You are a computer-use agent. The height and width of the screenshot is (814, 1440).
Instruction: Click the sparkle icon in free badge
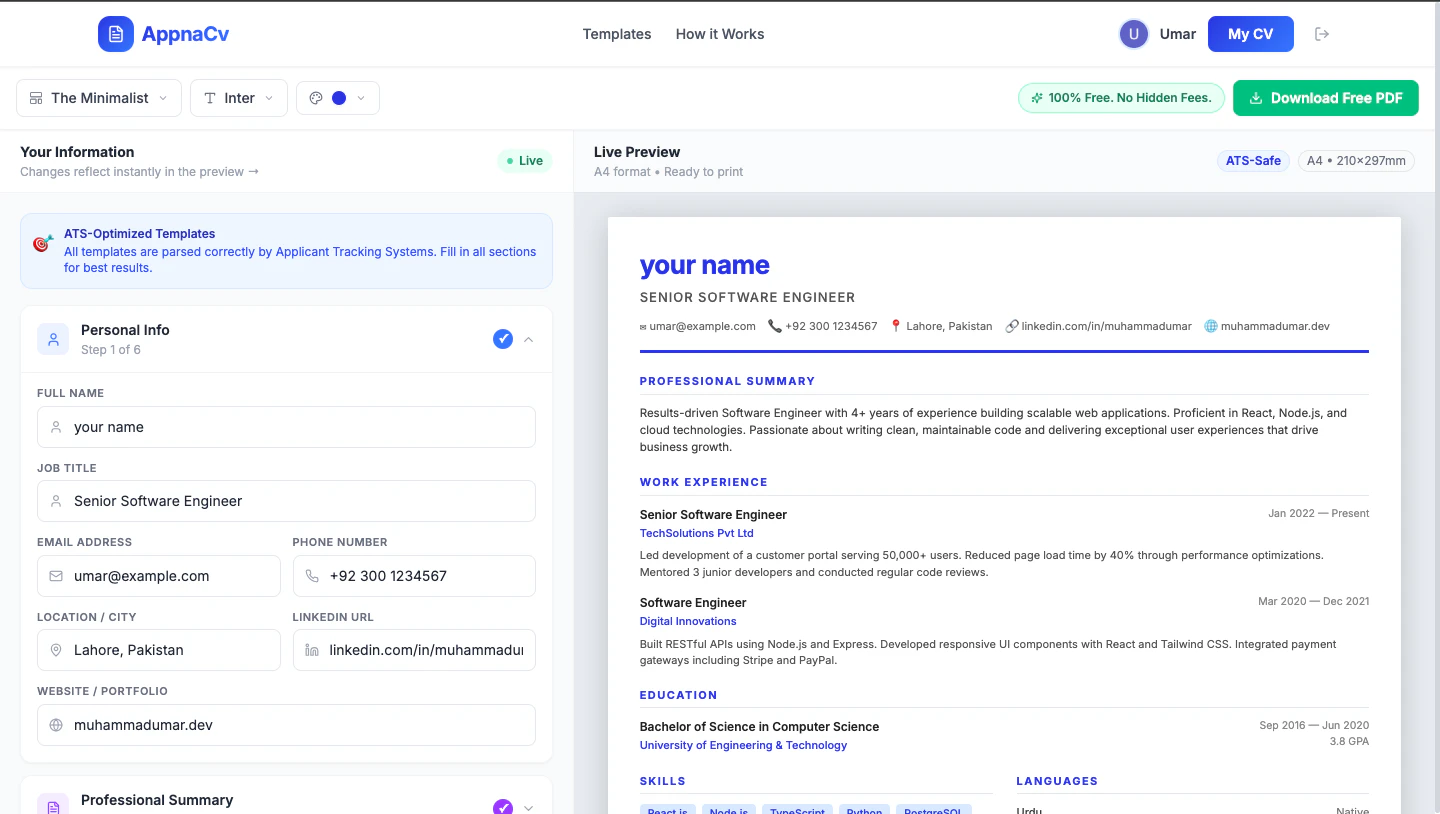tap(1037, 98)
